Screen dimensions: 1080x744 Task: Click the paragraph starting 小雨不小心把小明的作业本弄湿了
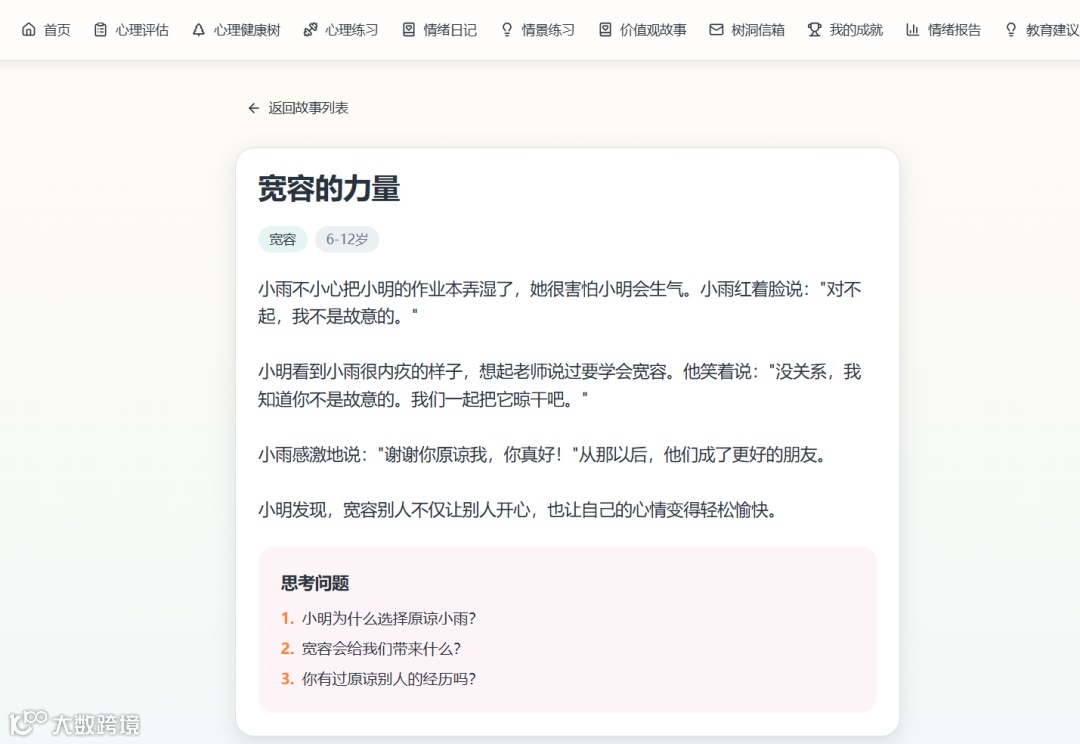(559, 302)
